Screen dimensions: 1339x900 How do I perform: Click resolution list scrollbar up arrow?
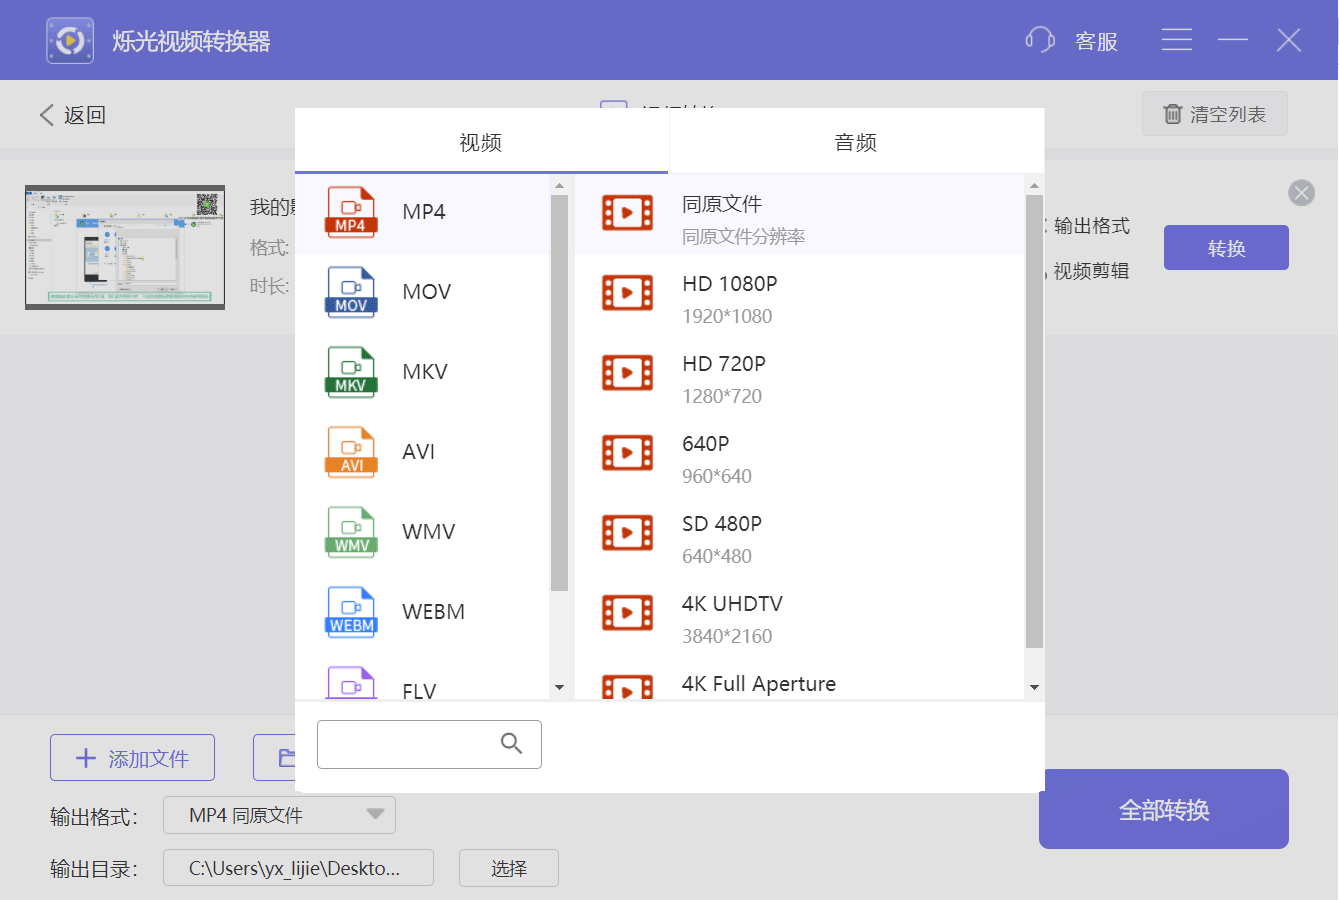pyautogui.click(x=1034, y=185)
